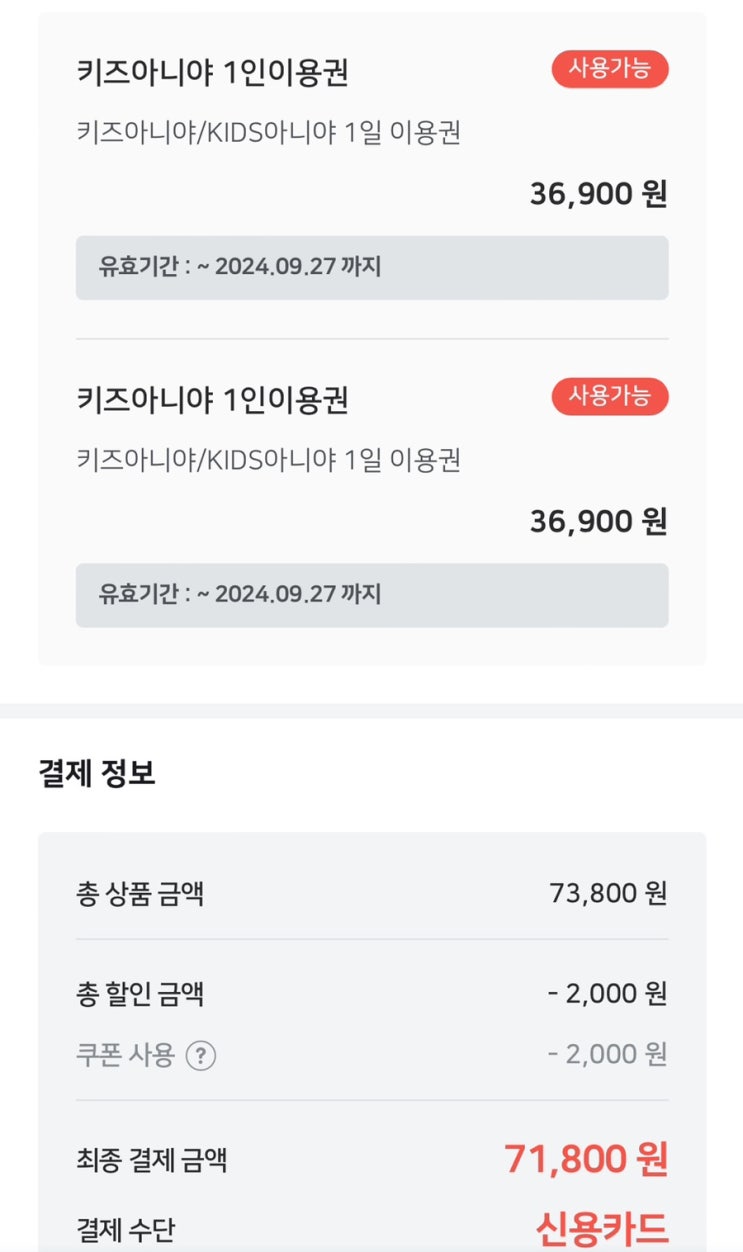Click the second ticket's 36,900 원 price
The height and width of the screenshot is (1252, 743).
click(x=598, y=521)
